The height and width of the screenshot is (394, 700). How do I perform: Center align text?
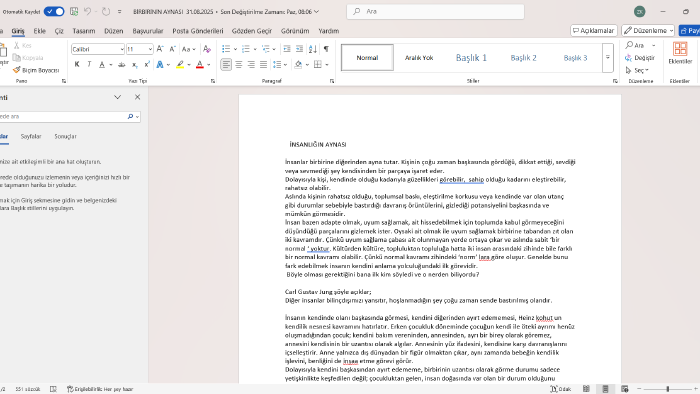click(239, 65)
